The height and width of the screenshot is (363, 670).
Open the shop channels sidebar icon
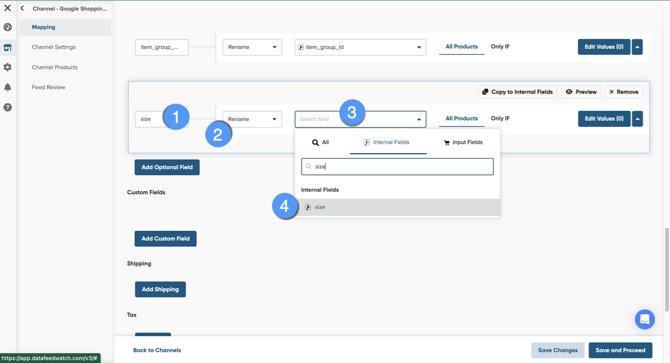8,47
